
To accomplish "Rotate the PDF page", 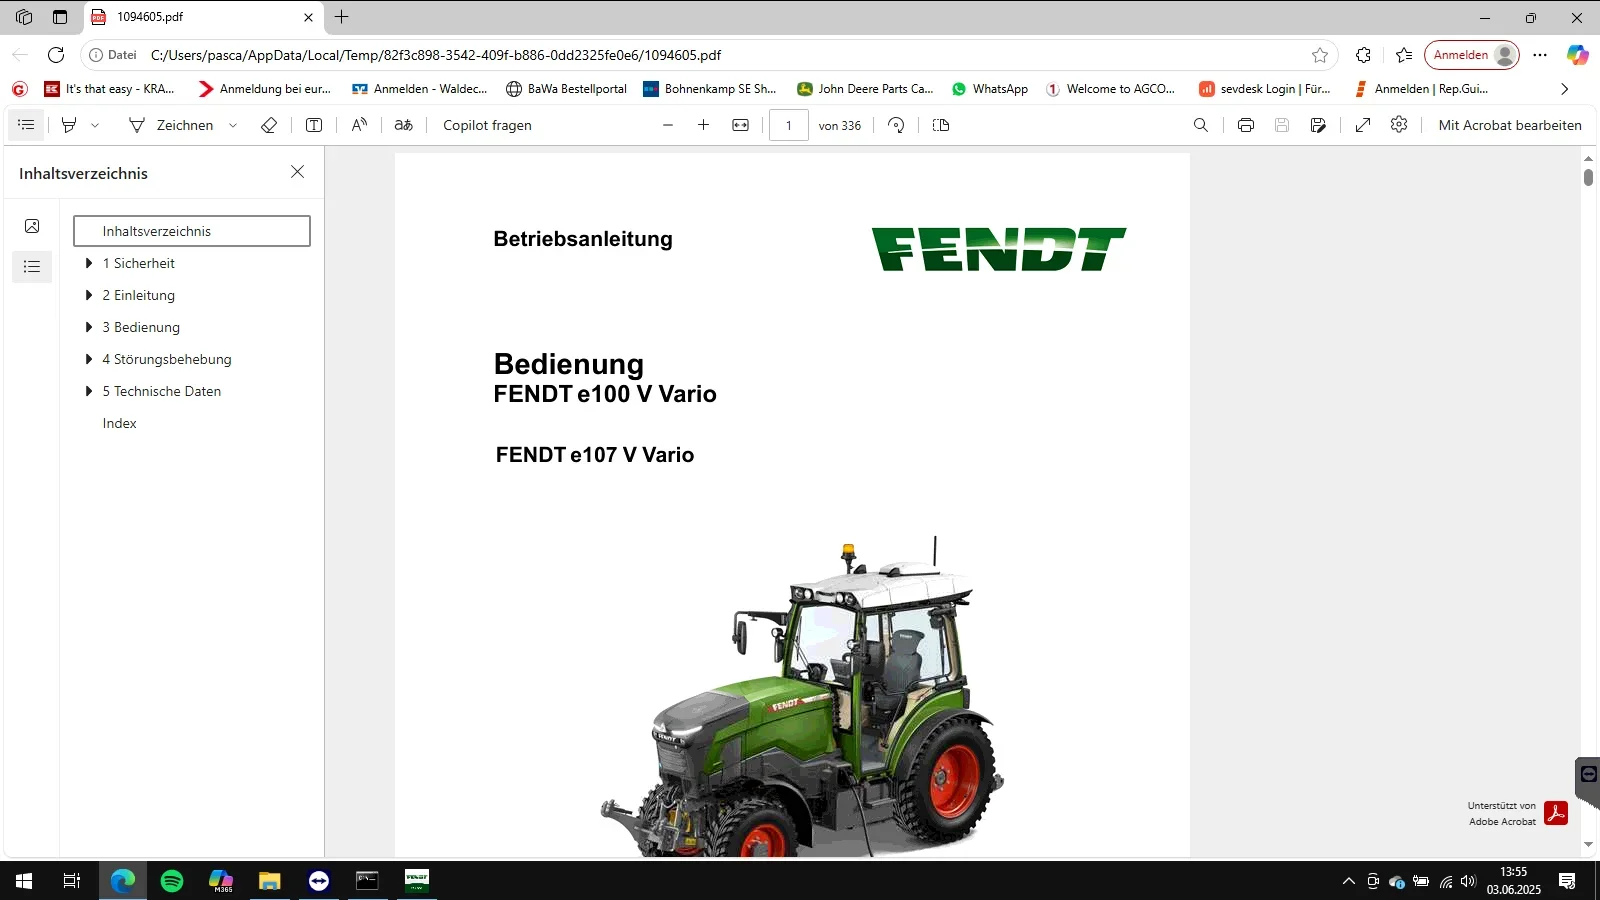I will coord(896,125).
